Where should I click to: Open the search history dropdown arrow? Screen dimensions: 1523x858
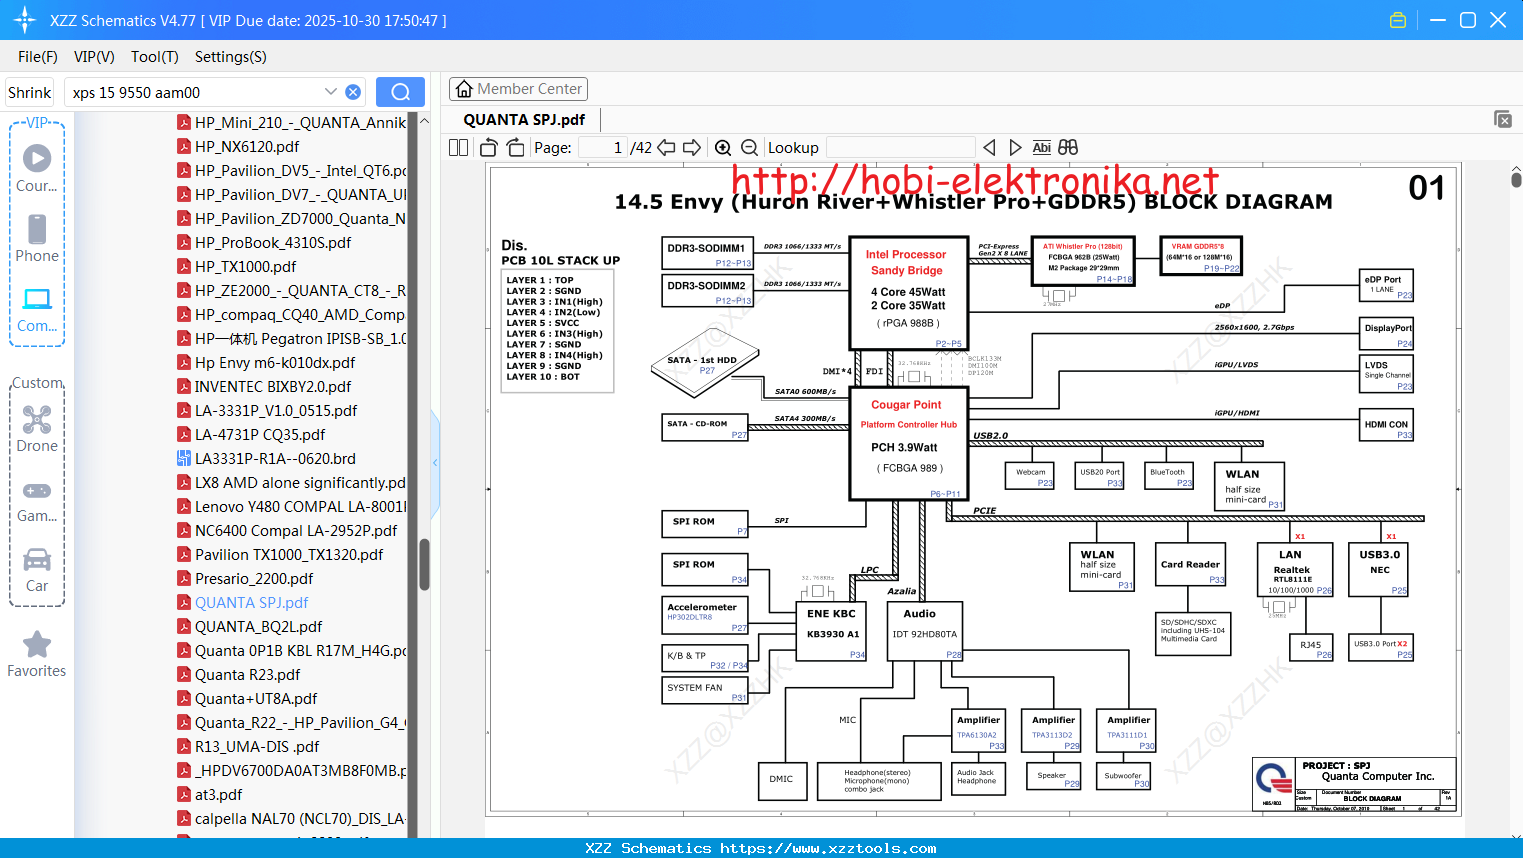pos(331,92)
